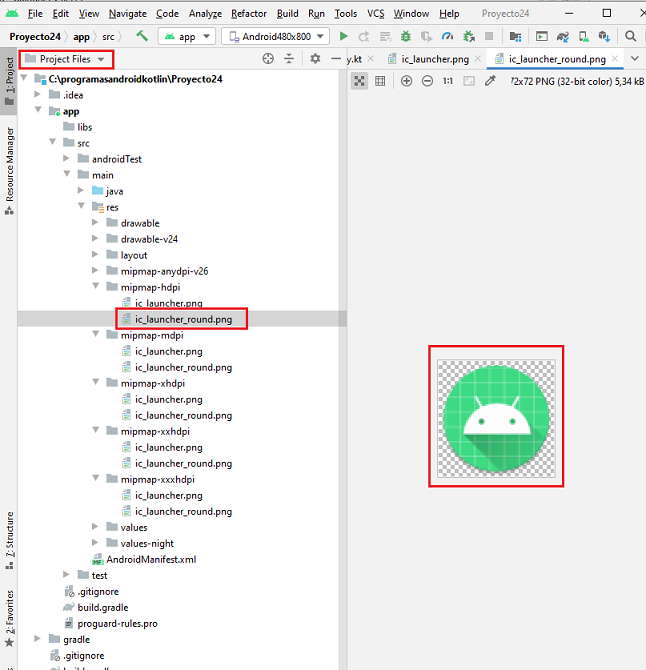Close the ic_launcher.png tab
Image resolution: width=646 pixels, height=670 pixels.
(478, 59)
